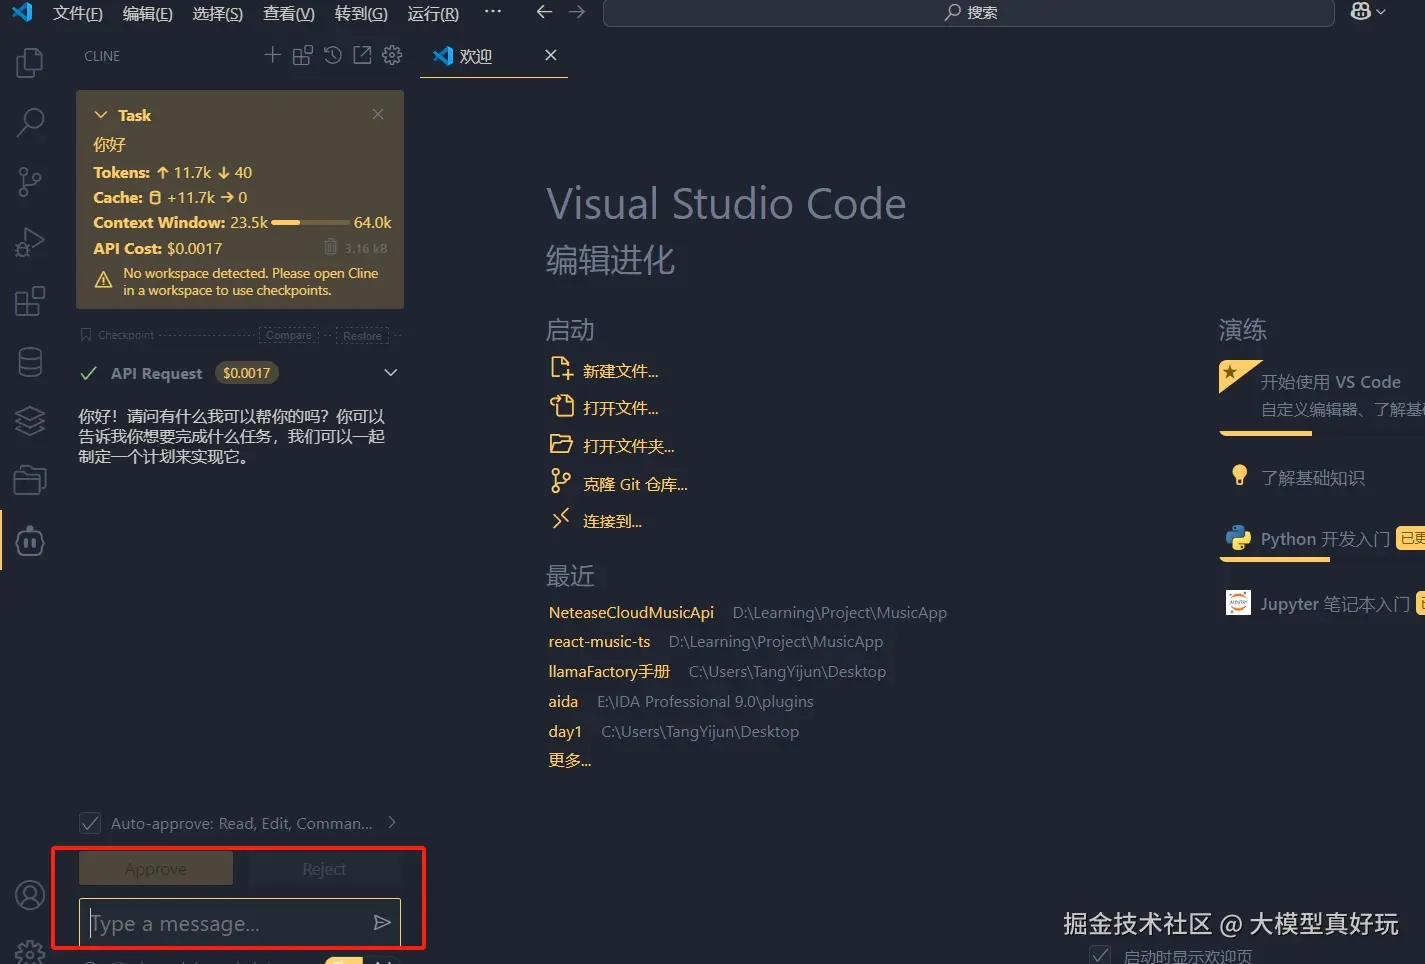Open the Copilot icon in title bar
Screen dimensions: 1425x964
coord(1360,11)
